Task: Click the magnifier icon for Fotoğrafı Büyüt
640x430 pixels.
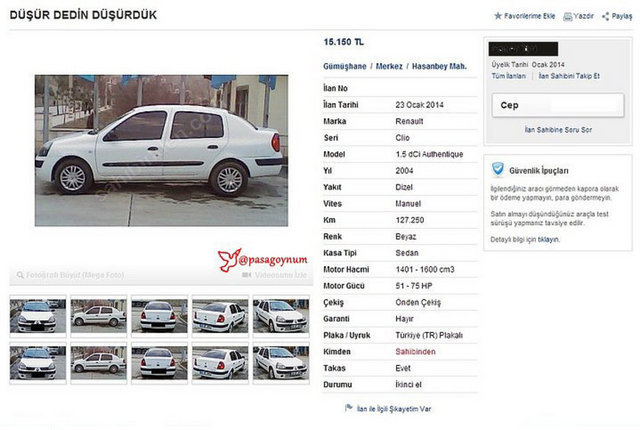Action: click(x=20, y=275)
